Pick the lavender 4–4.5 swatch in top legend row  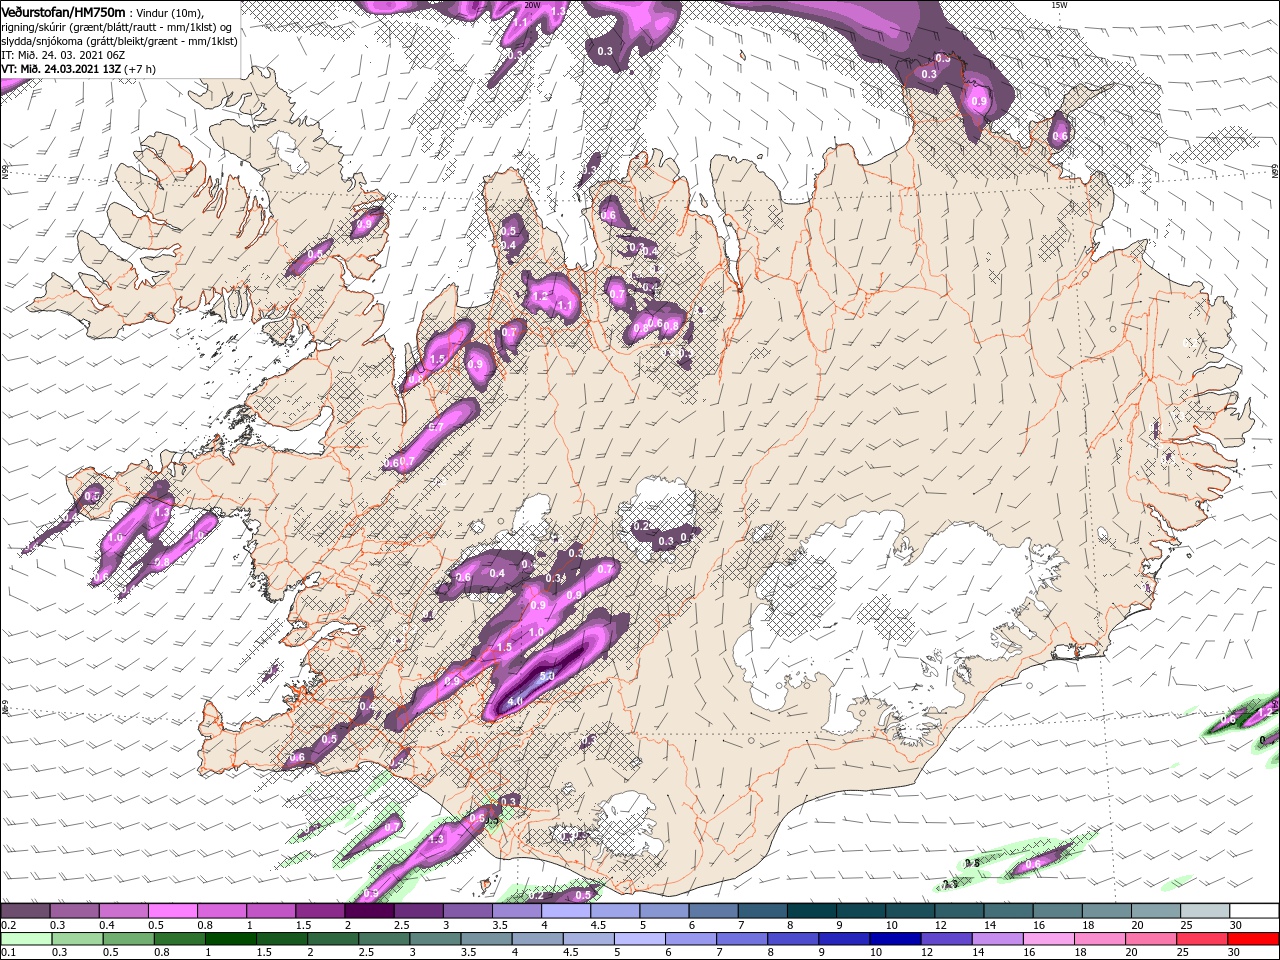566,911
